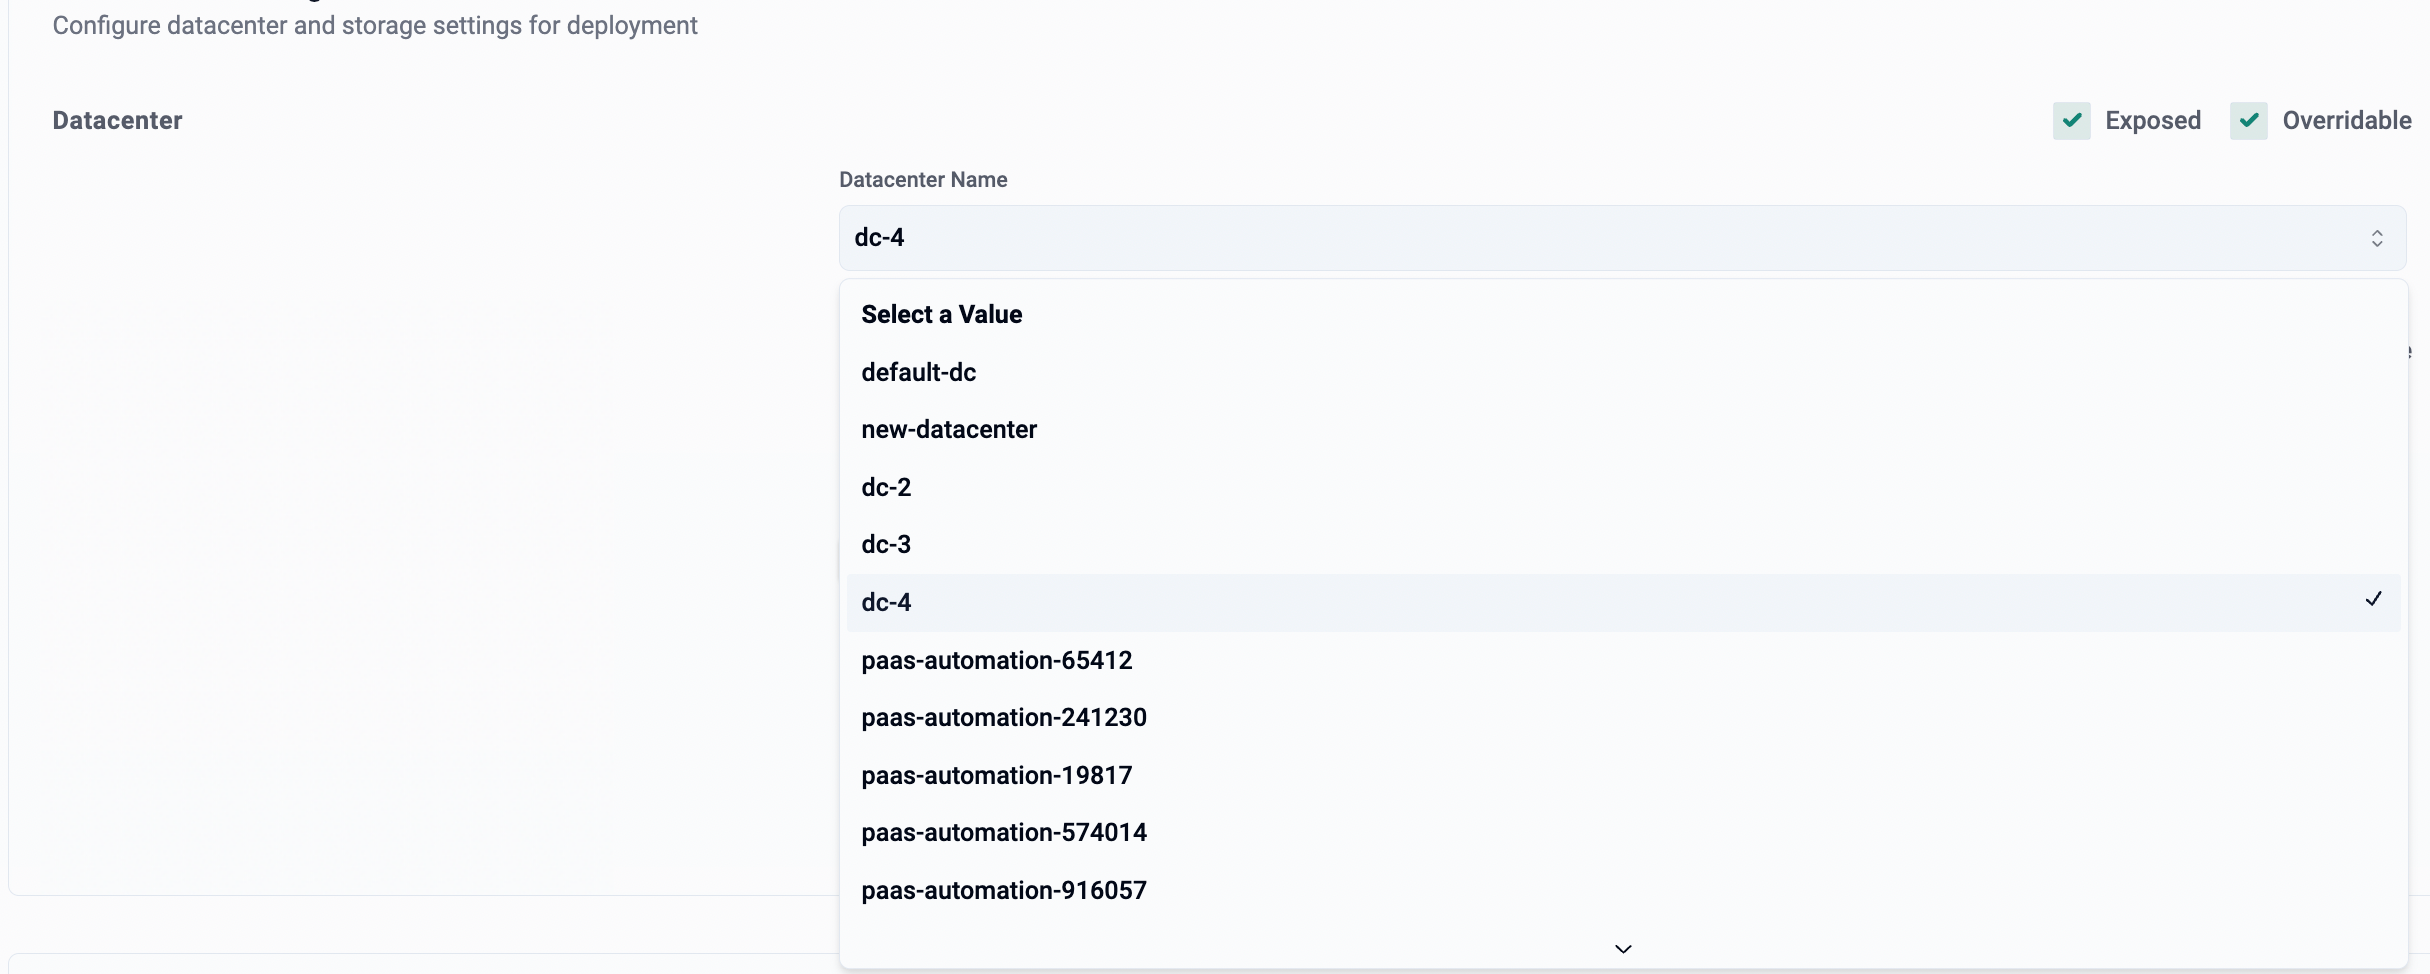The height and width of the screenshot is (974, 2430).
Task: Choose paas-automation-241230 from the list
Action: (x=1003, y=718)
